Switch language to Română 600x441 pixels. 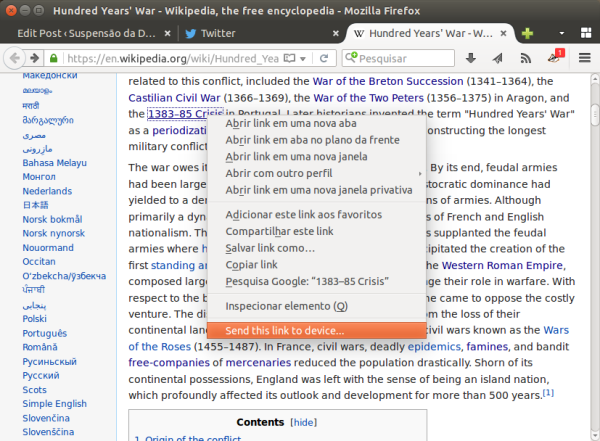coord(40,347)
